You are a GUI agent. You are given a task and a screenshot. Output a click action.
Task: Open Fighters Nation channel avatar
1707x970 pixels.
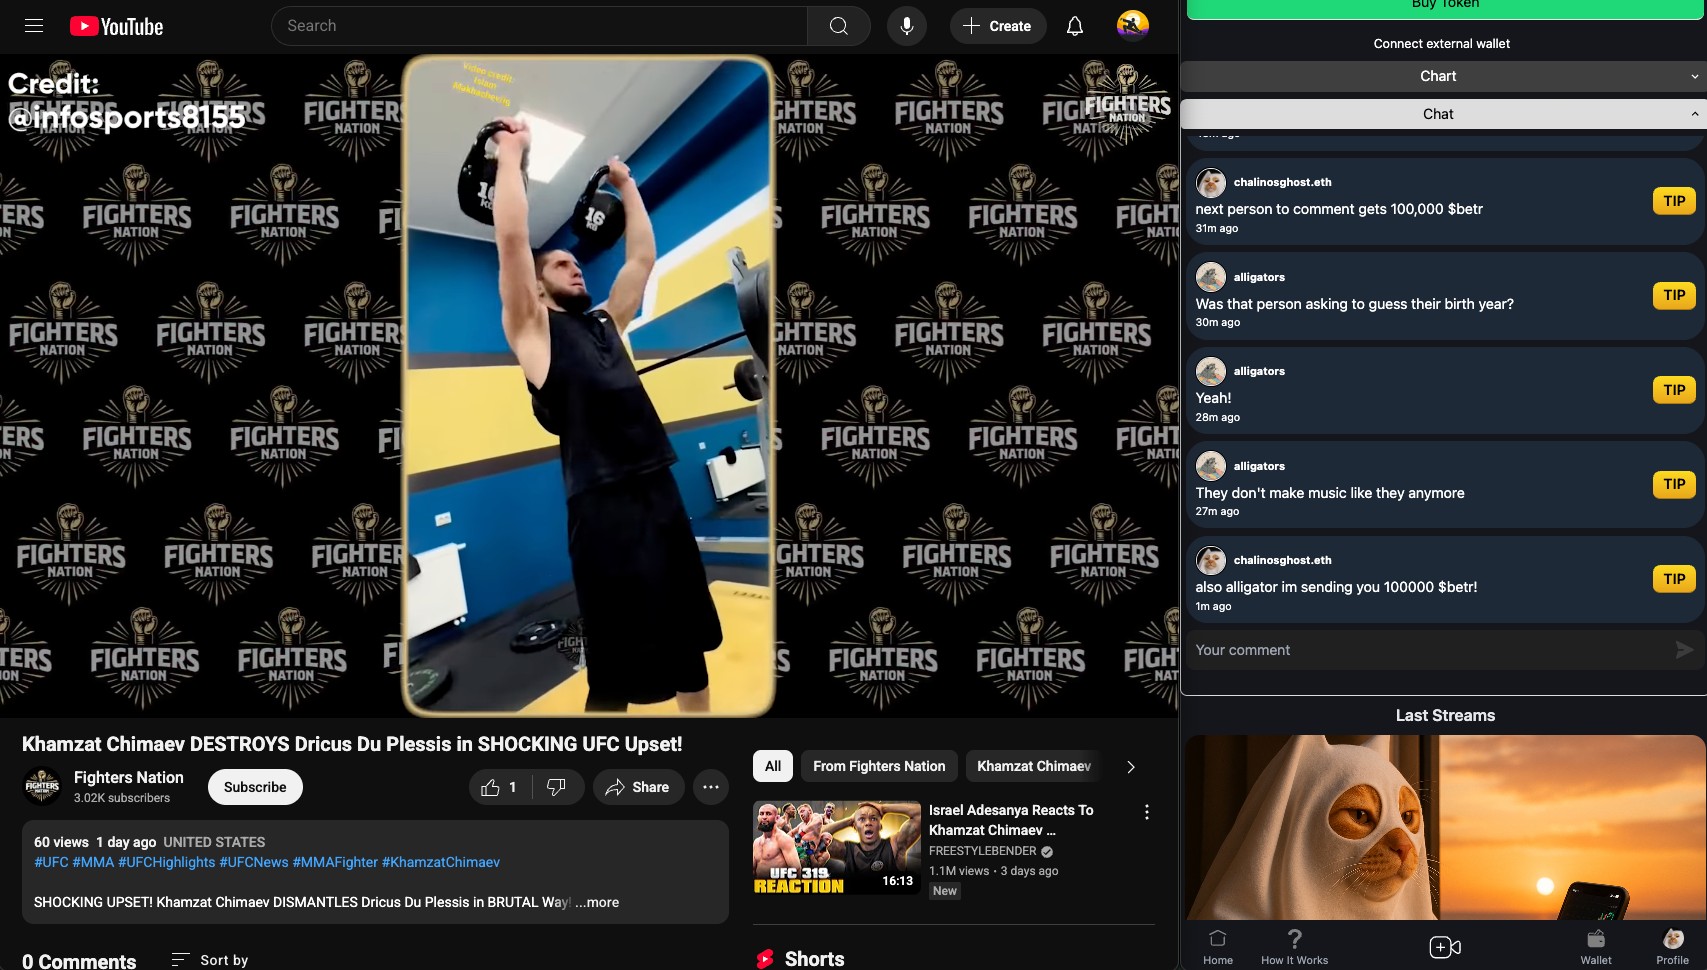tap(42, 786)
